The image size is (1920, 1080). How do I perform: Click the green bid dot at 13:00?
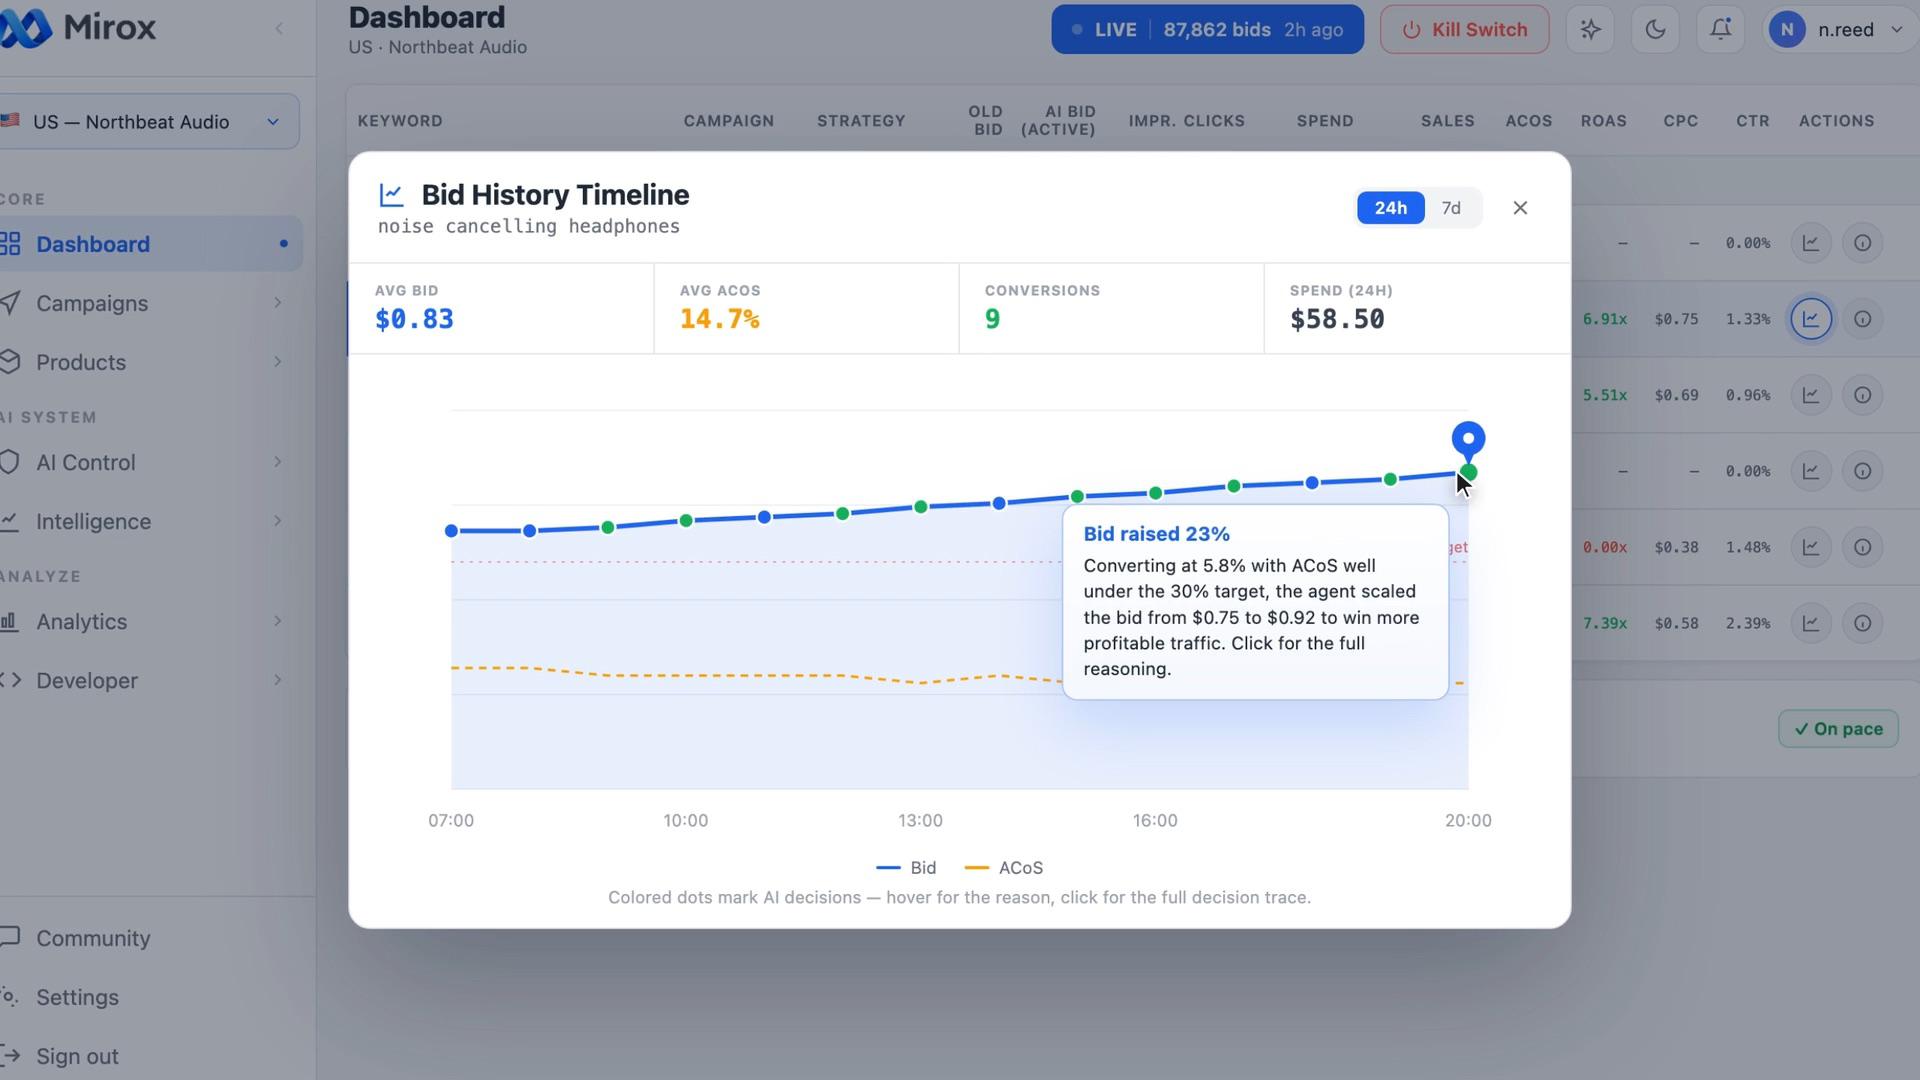point(921,507)
